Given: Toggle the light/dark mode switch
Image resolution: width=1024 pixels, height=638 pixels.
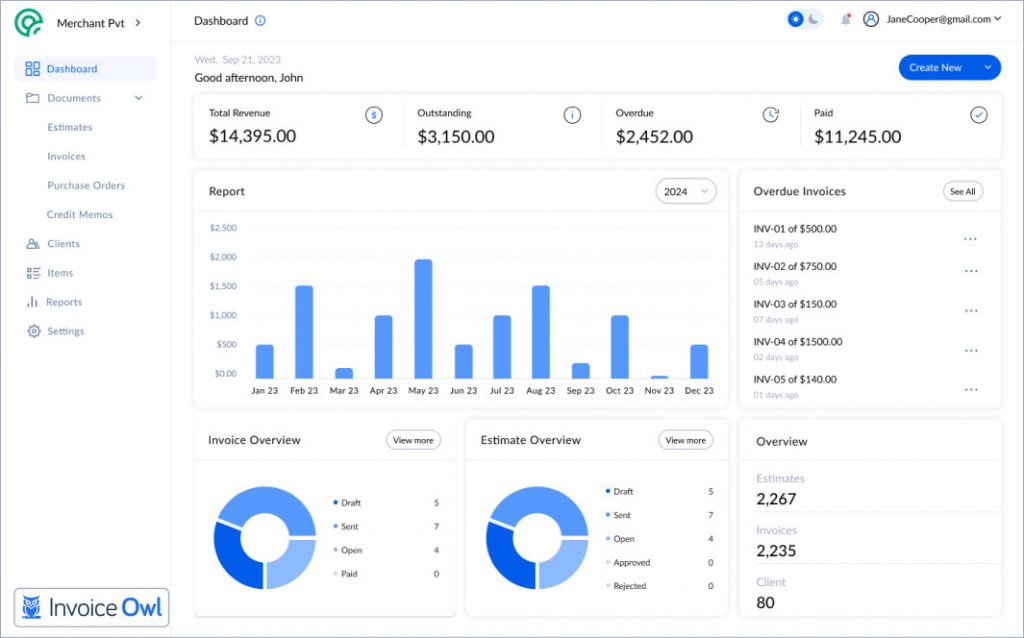Looking at the screenshot, I should click(x=805, y=19).
